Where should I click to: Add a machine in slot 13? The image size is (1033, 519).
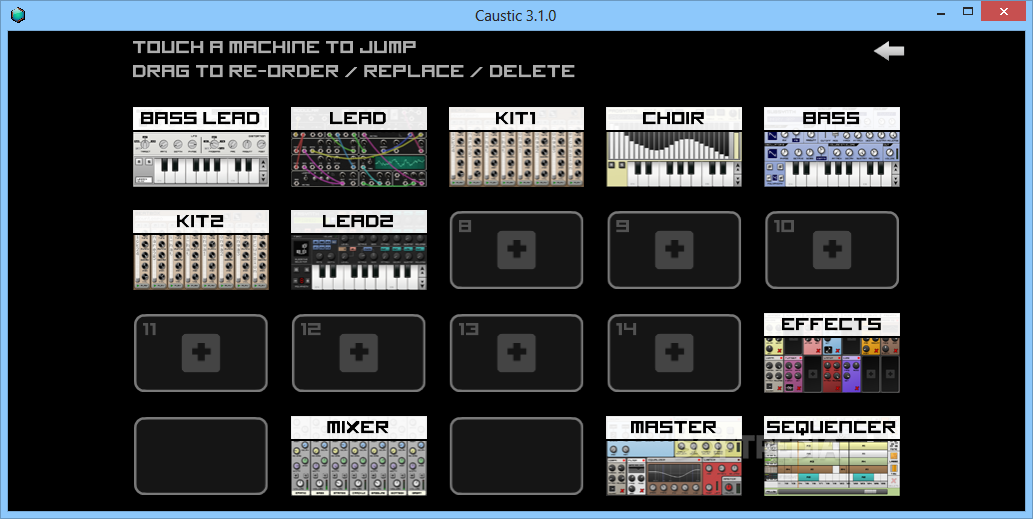tap(516, 353)
